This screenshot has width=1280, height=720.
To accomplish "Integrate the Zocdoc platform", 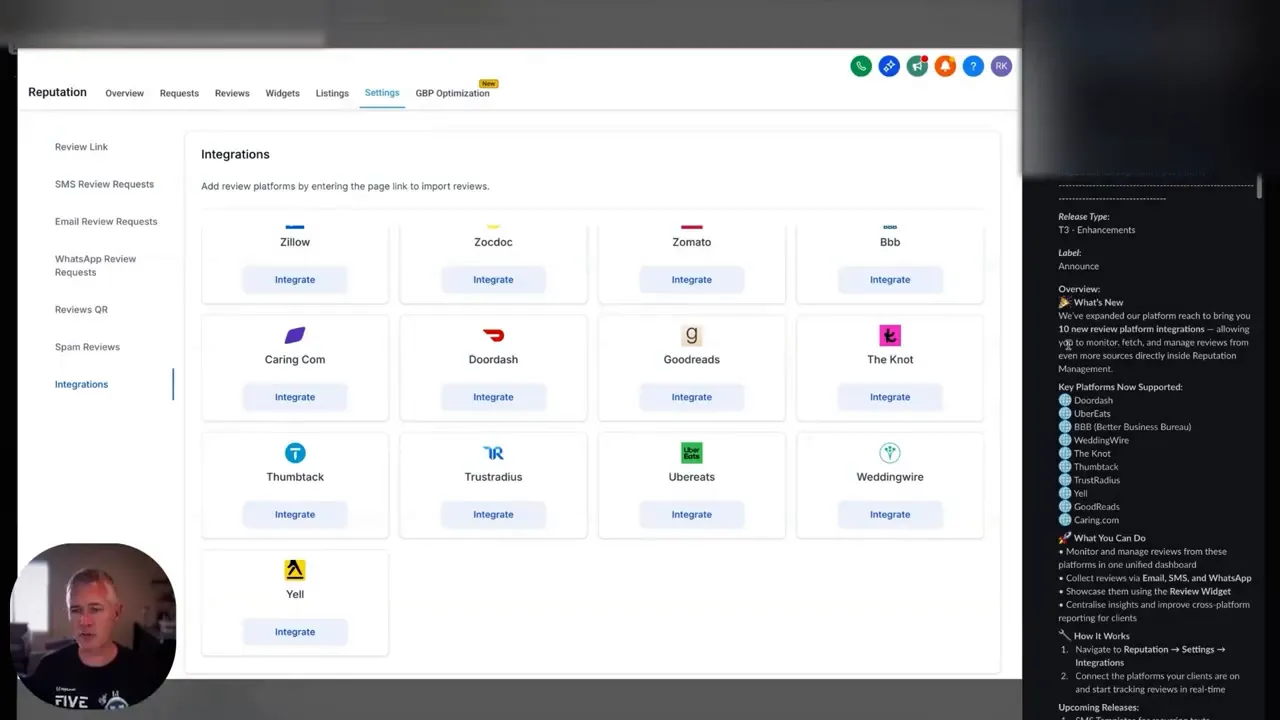I will click(493, 280).
